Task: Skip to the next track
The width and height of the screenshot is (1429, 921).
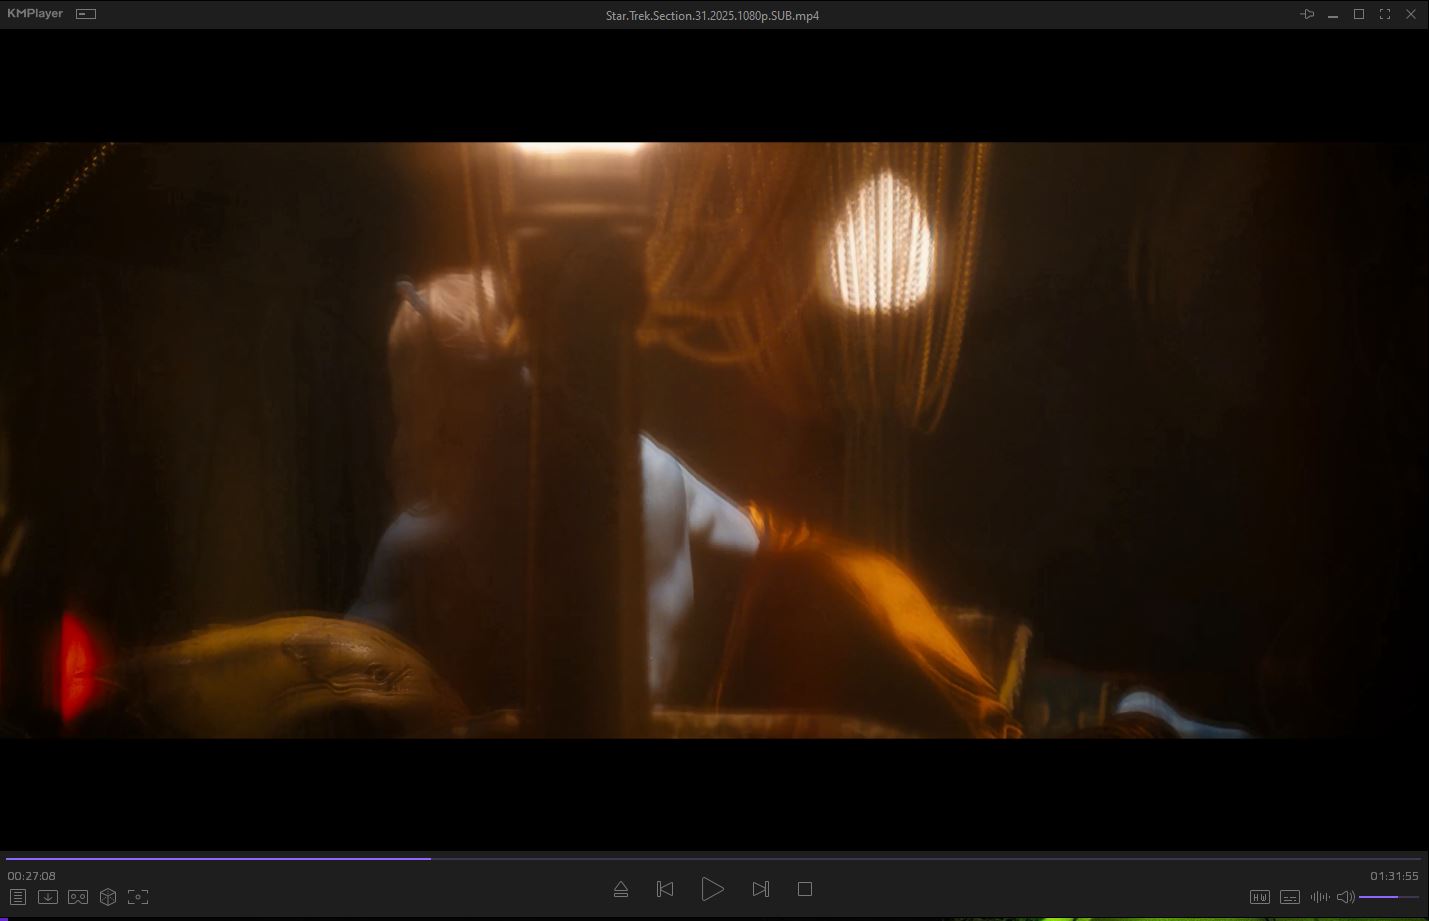Action: click(760, 889)
